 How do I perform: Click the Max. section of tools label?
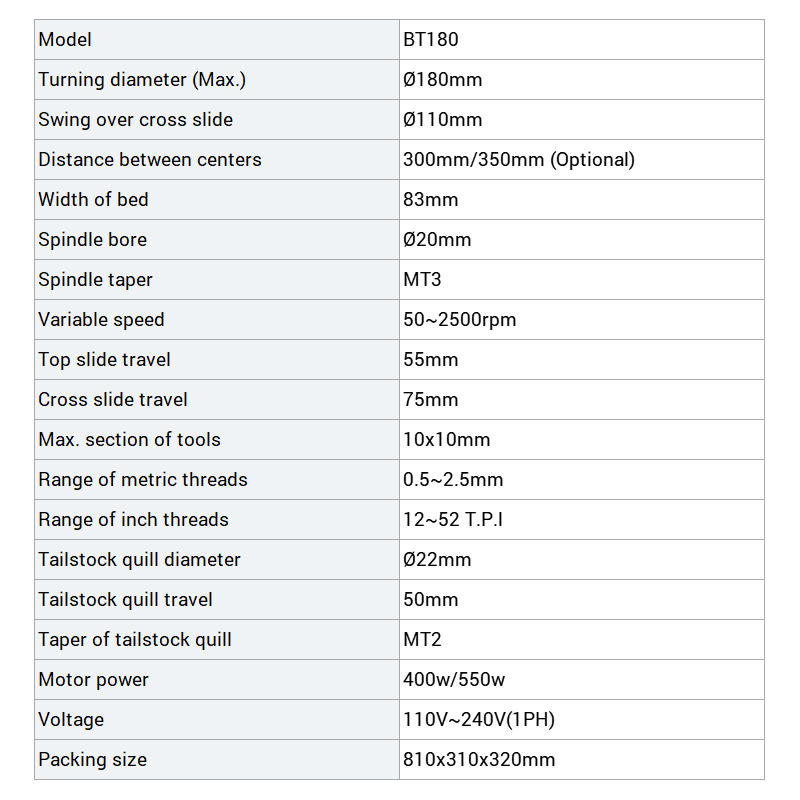(129, 439)
